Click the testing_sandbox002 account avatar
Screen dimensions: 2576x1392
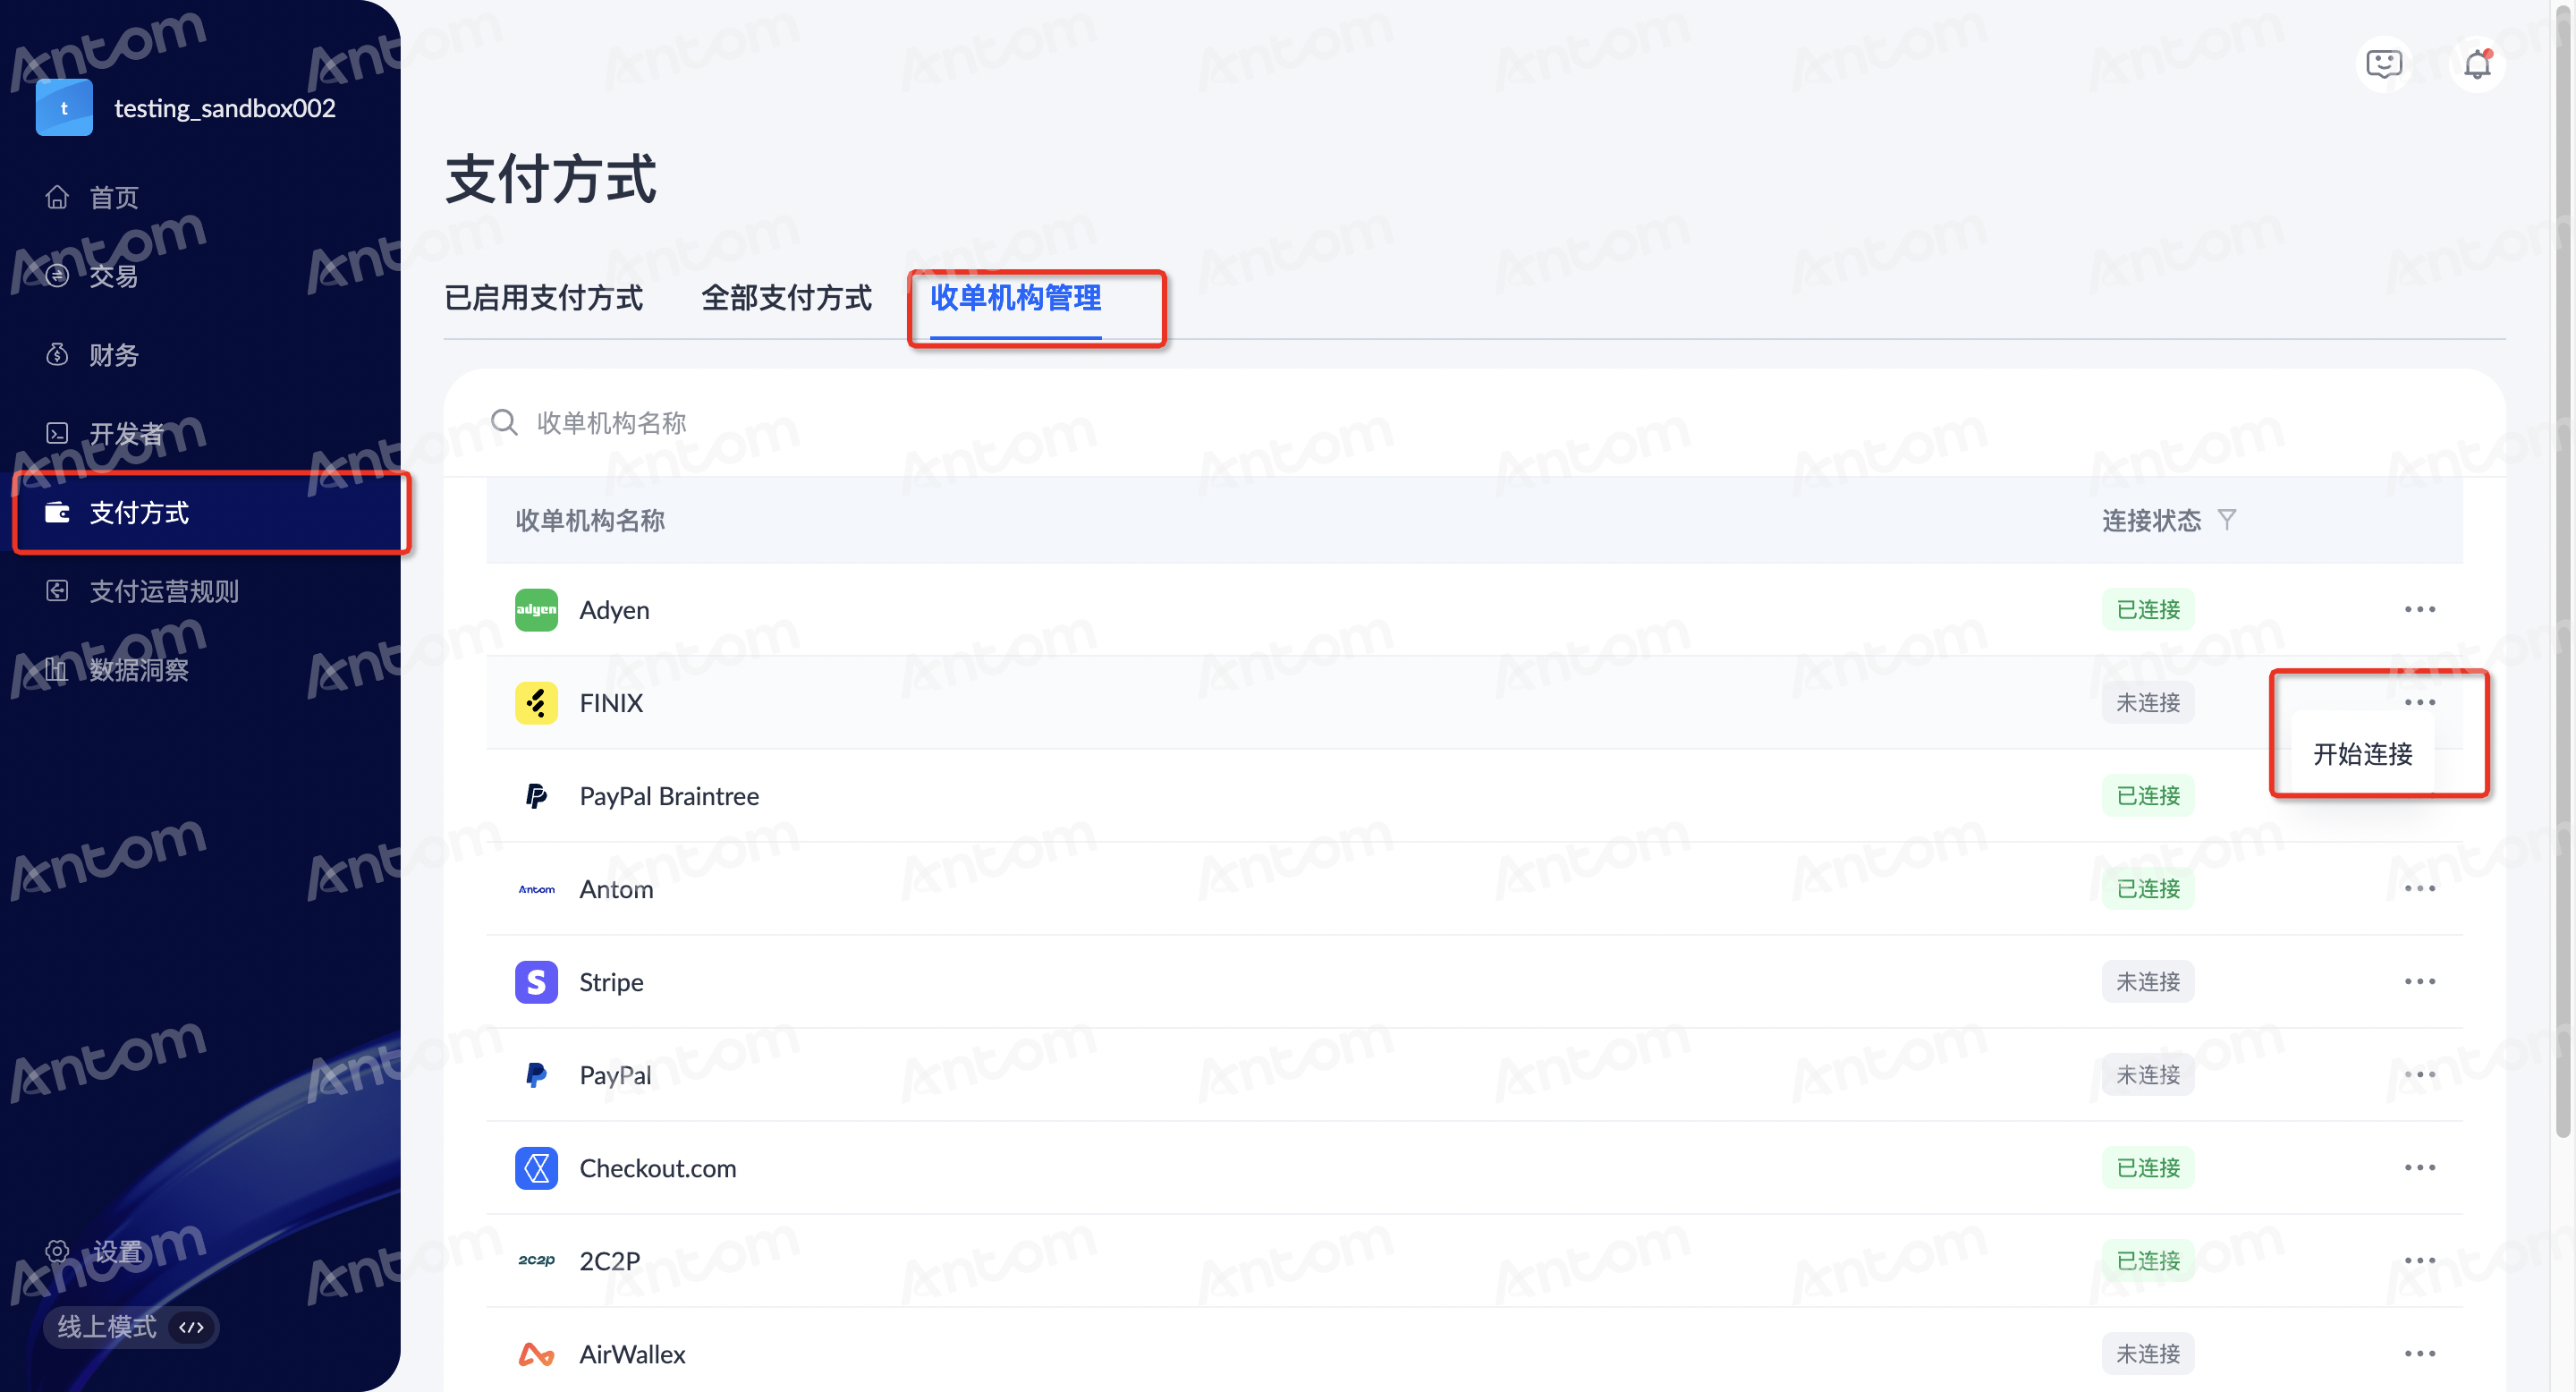64,108
